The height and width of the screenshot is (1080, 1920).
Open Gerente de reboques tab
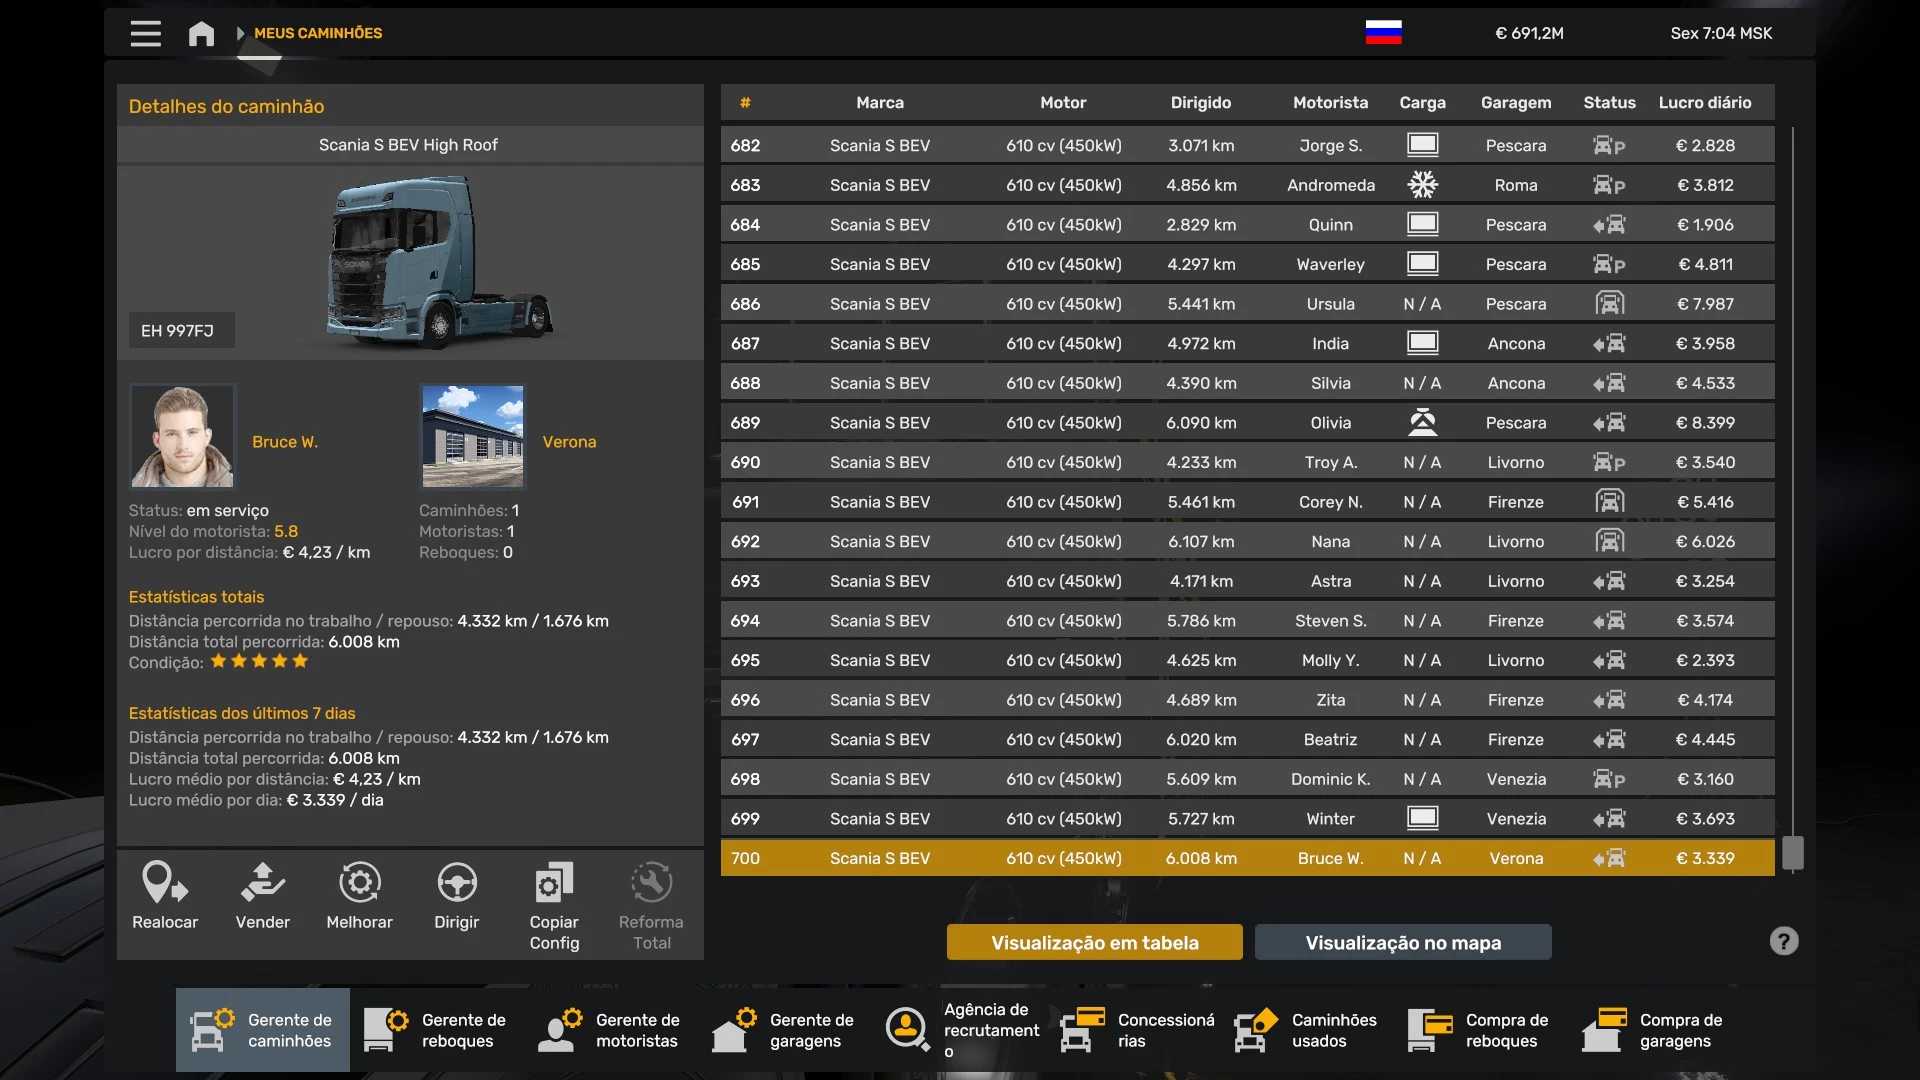tap(437, 1030)
